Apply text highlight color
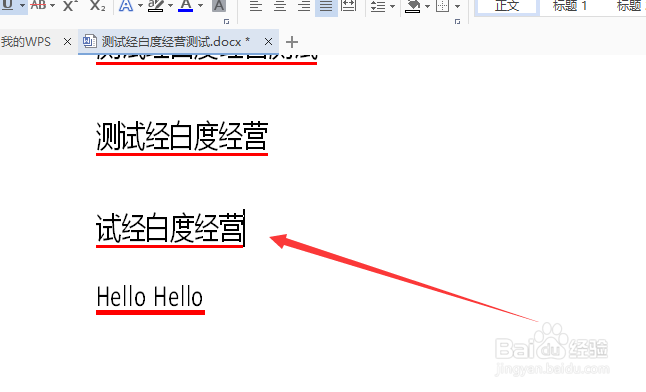646x392 pixels. pyautogui.click(x=156, y=5)
